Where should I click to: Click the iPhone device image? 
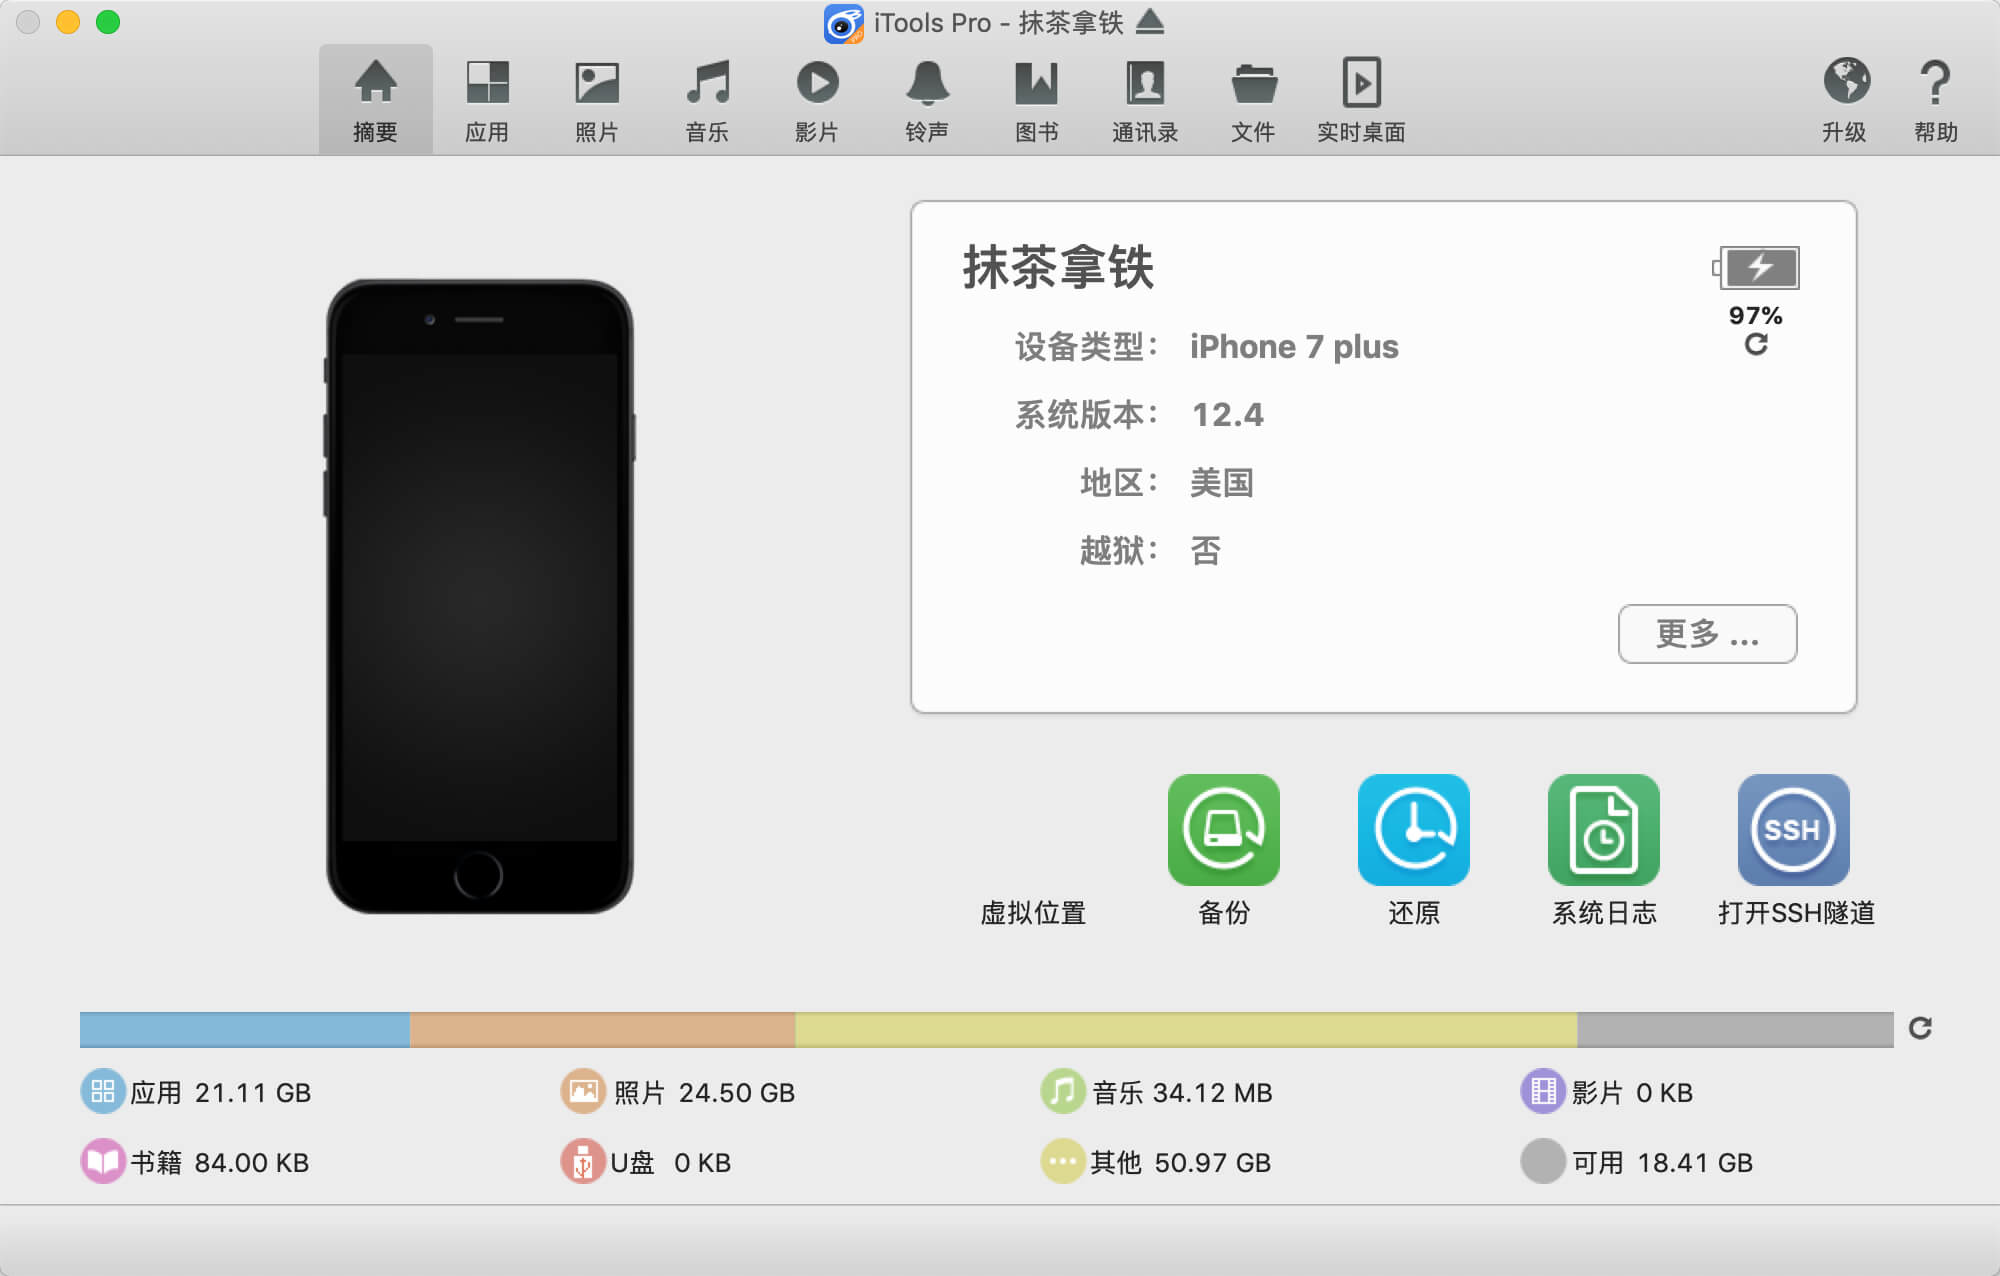coord(479,596)
